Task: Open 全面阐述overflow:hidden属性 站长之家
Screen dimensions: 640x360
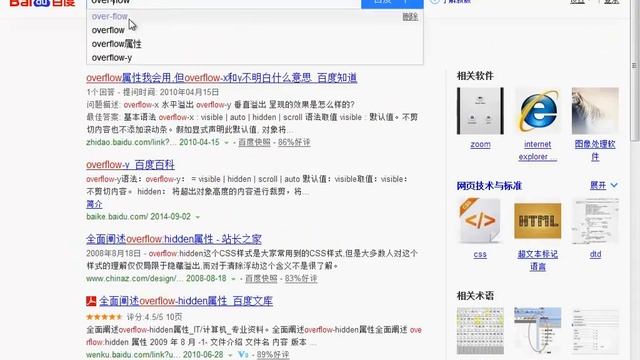Action: [x=174, y=239]
